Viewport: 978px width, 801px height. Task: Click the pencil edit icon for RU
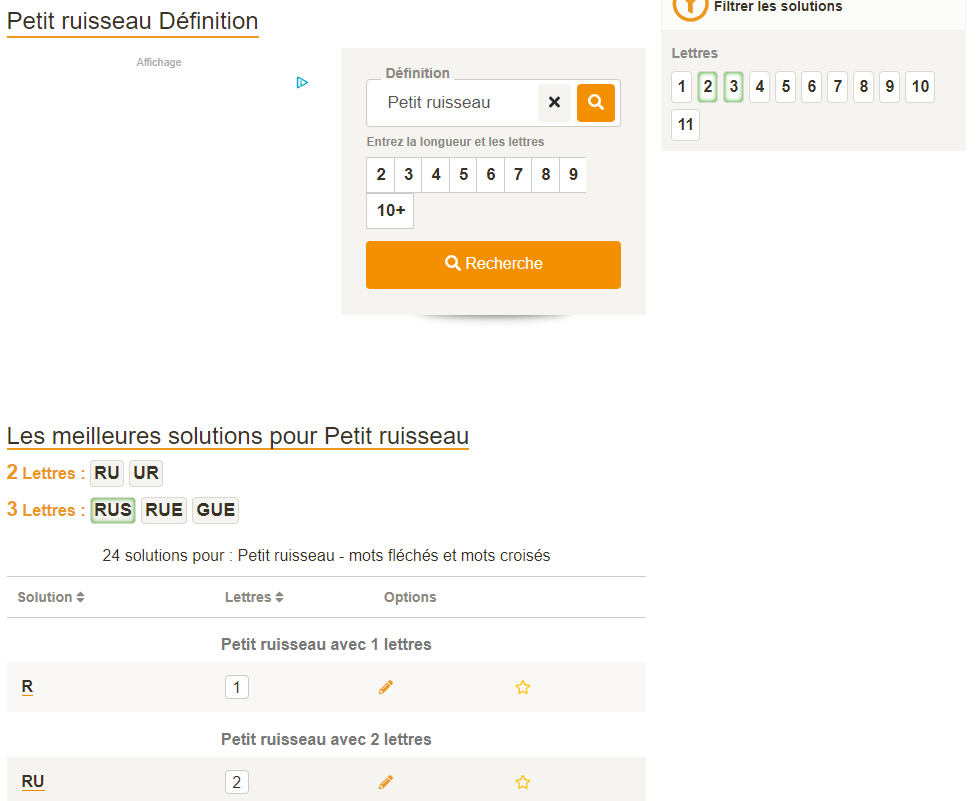click(x=386, y=782)
